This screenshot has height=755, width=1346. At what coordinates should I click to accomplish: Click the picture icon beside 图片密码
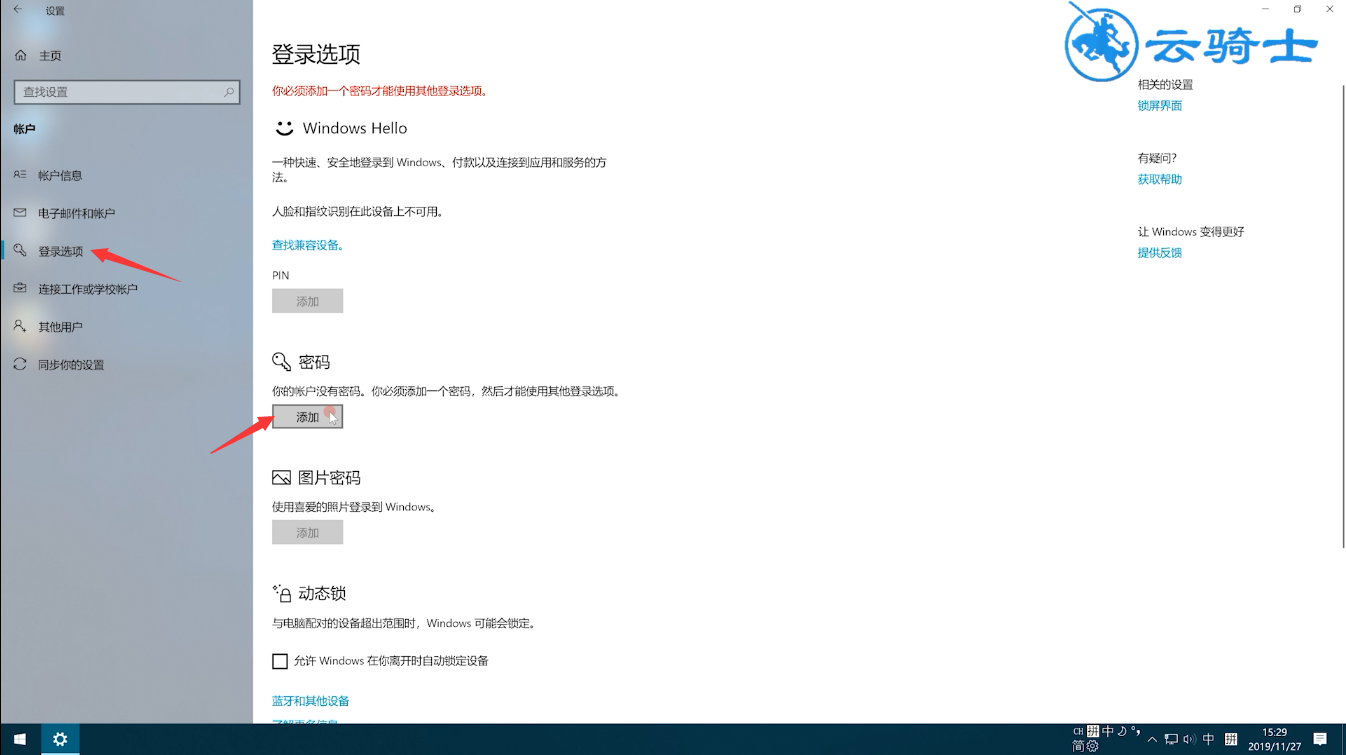point(282,478)
